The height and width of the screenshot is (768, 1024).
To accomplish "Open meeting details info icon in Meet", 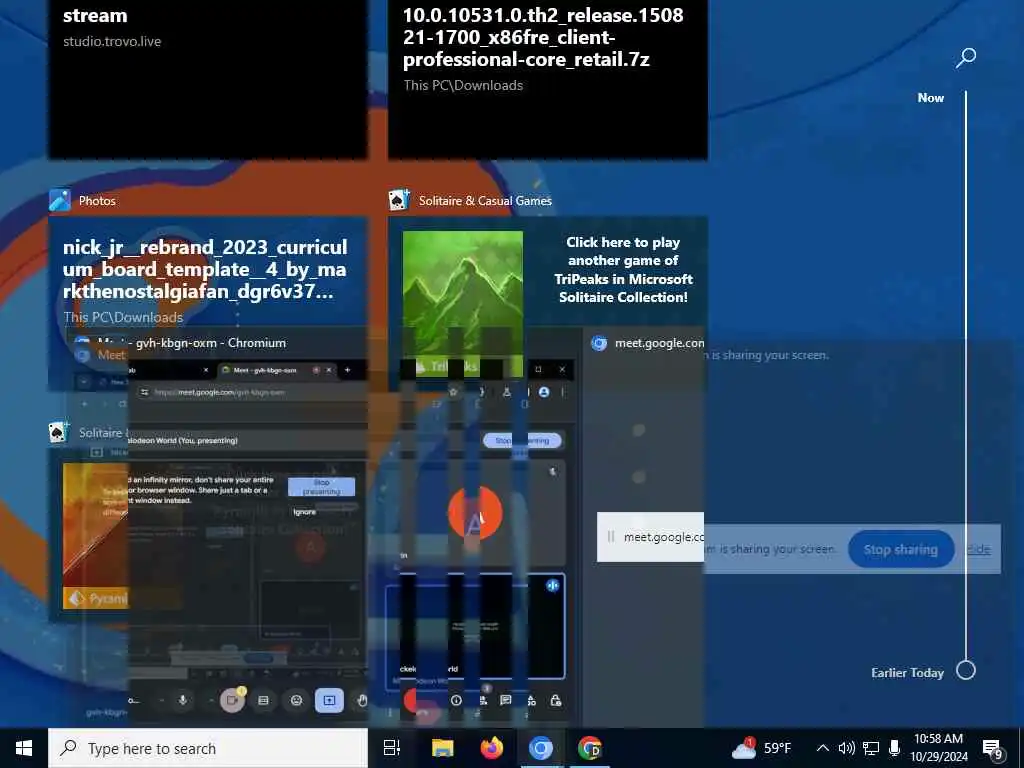I will (x=456, y=700).
